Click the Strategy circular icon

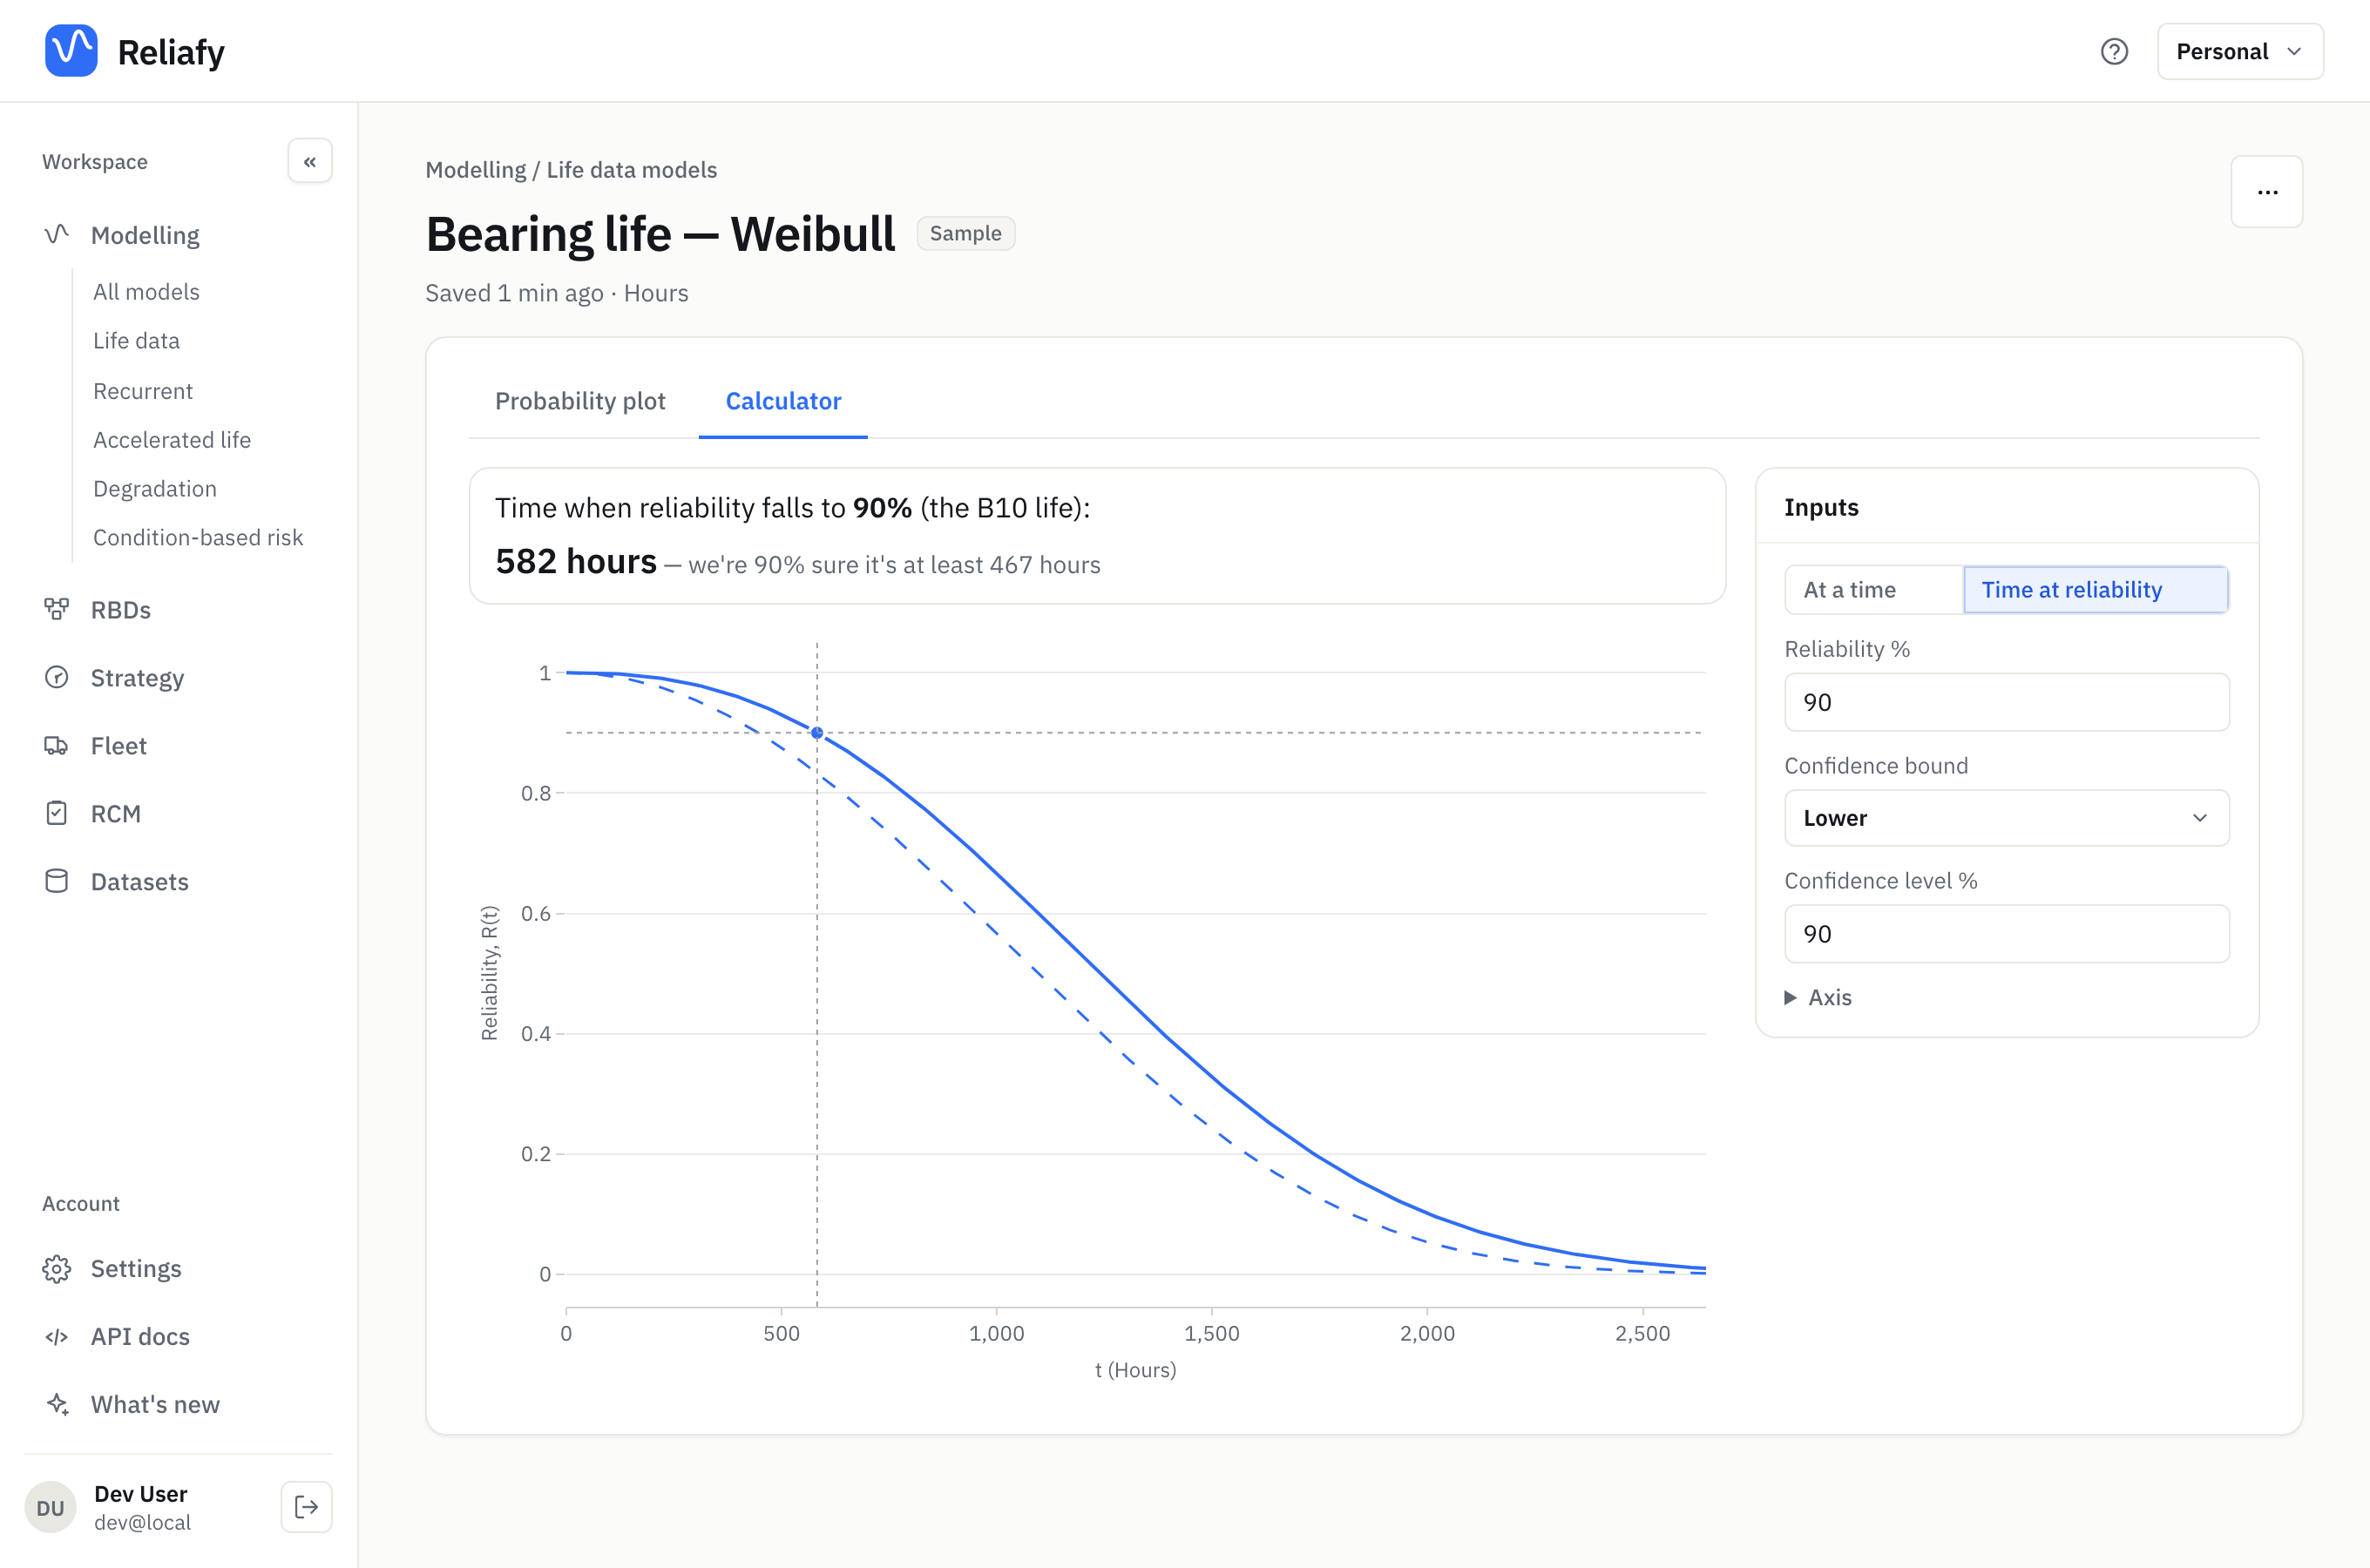[x=57, y=677]
